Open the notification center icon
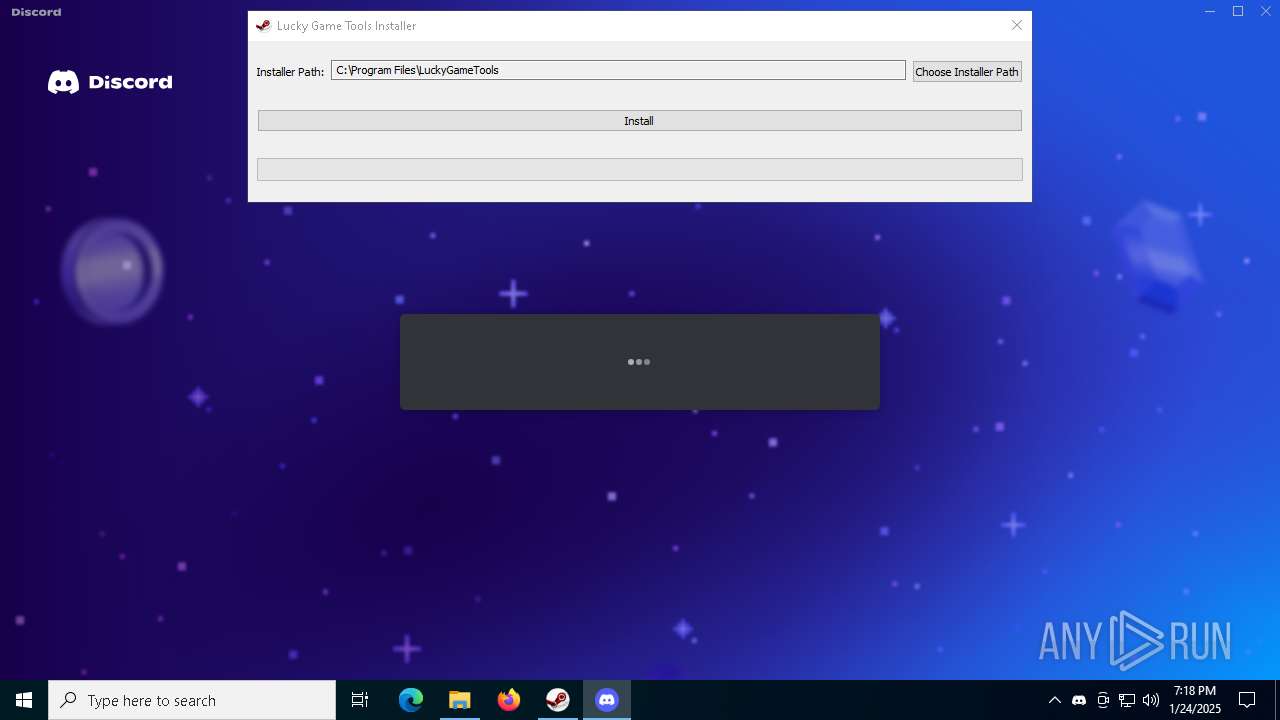Viewport: 1280px width, 720px height. point(1247,700)
